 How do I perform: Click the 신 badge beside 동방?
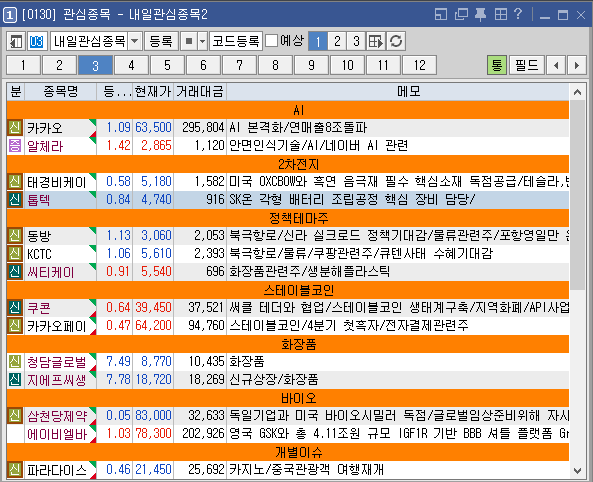click(x=15, y=235)
